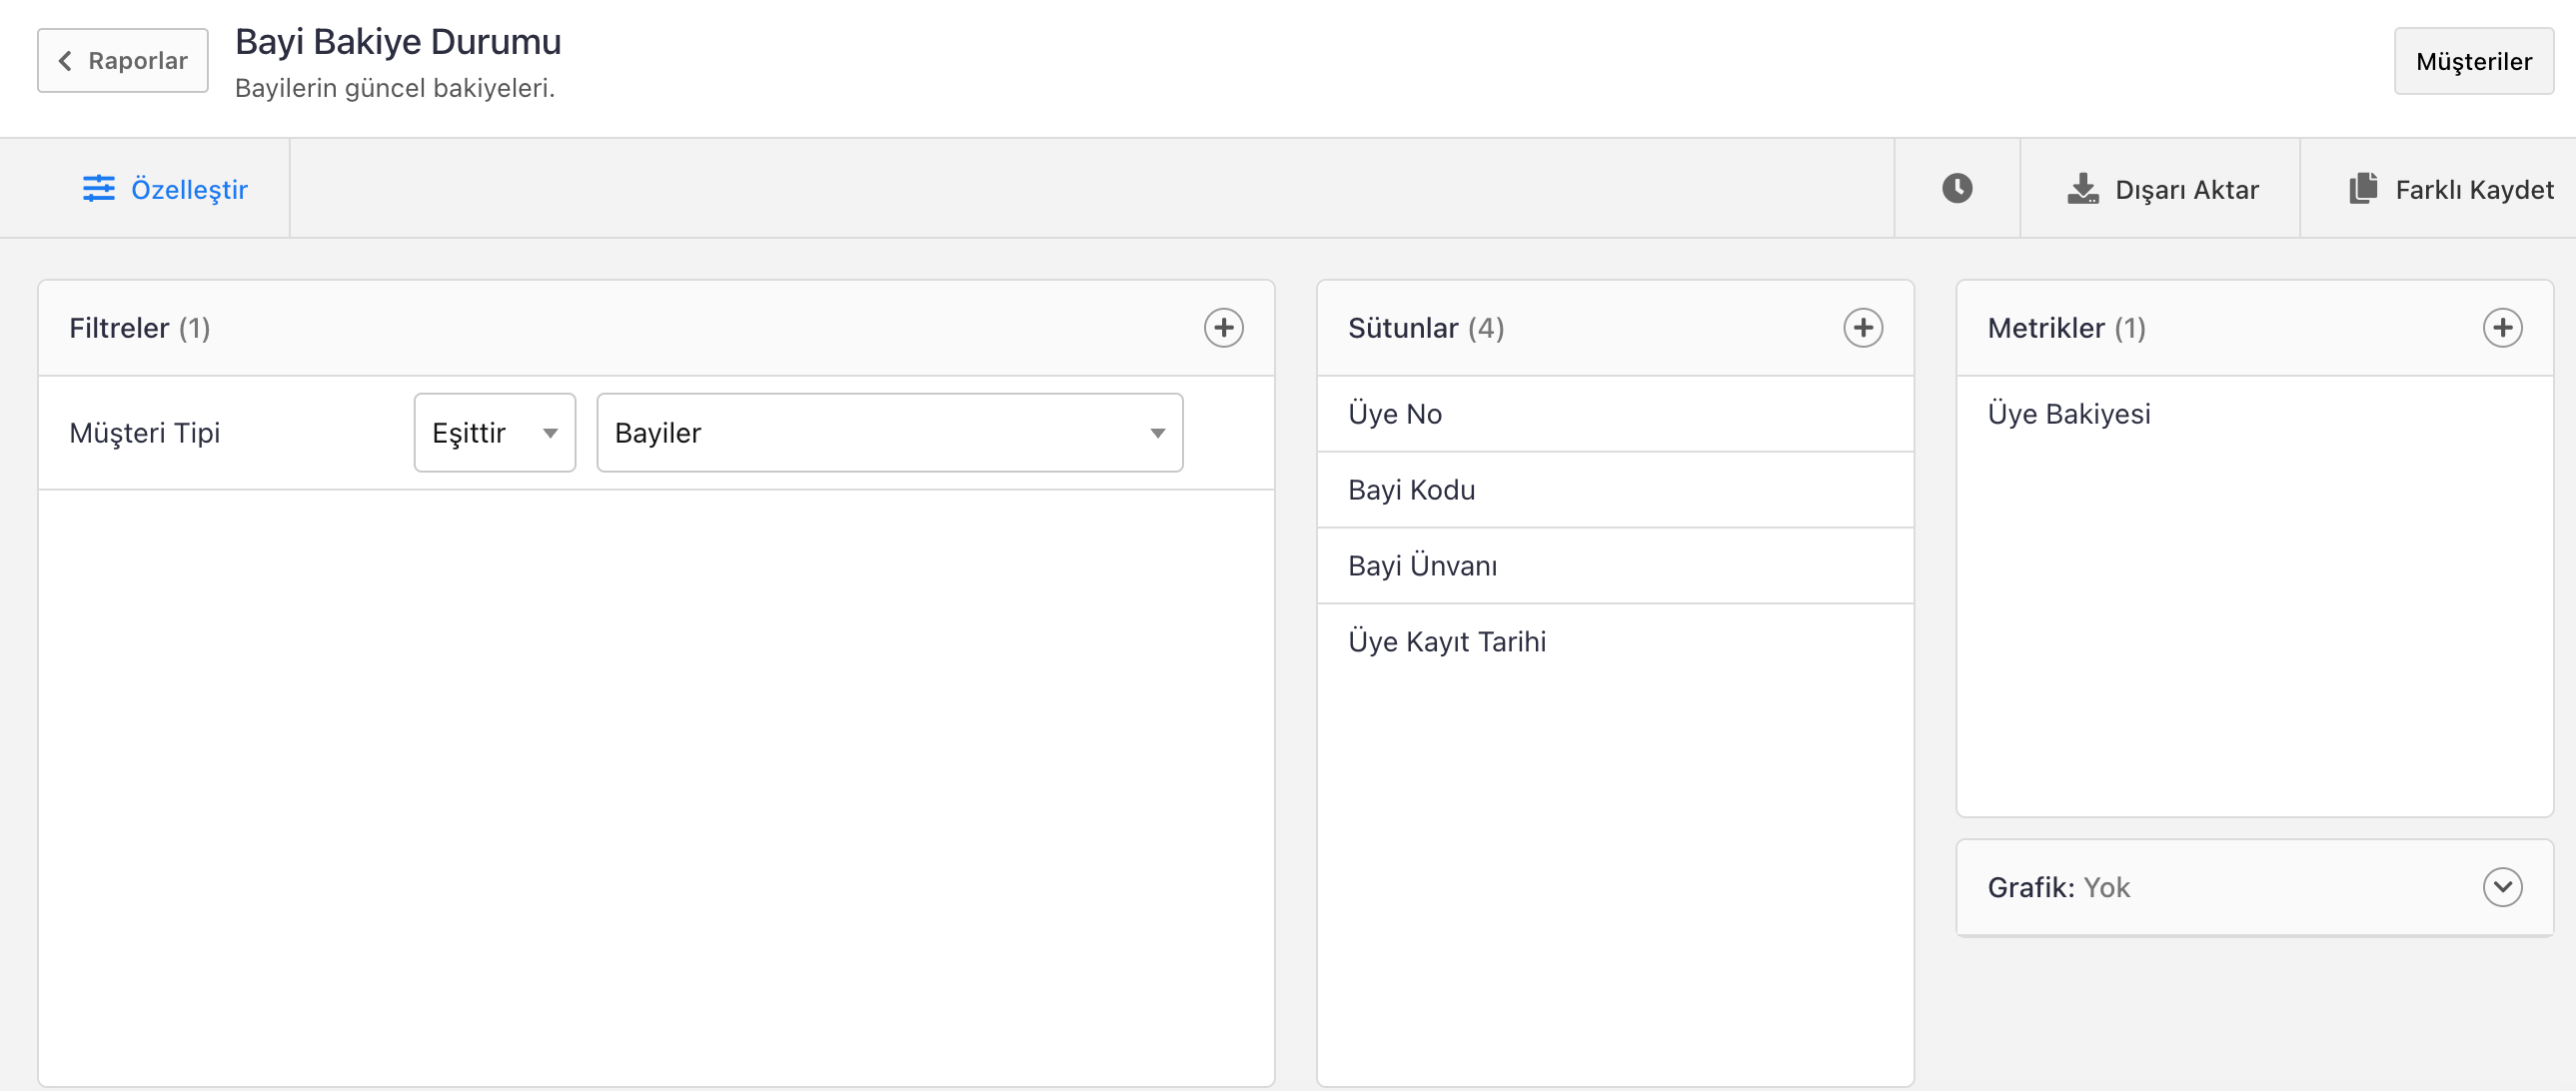The image size is (2576, 1091).
Task: Expand the Grafik panel chevron
Action: (x=2501, y=887)
